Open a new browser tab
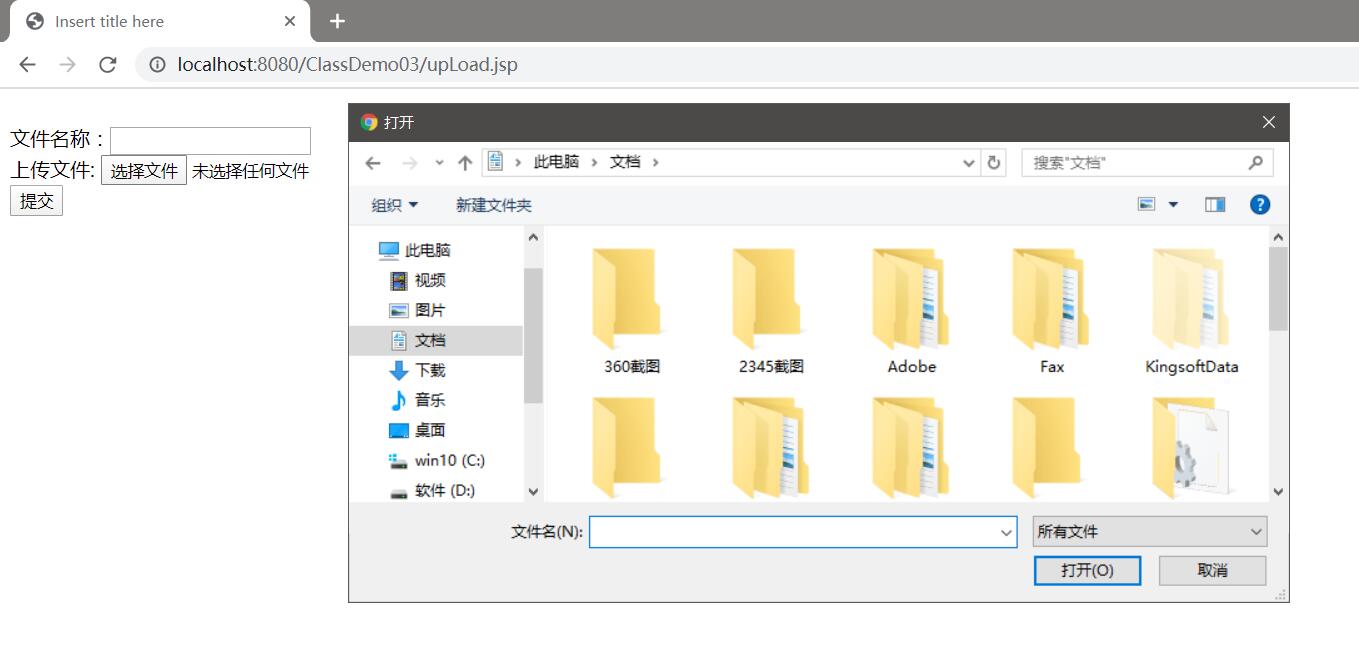This screenshot has width=1359, height=666. (x=337, y=20)
